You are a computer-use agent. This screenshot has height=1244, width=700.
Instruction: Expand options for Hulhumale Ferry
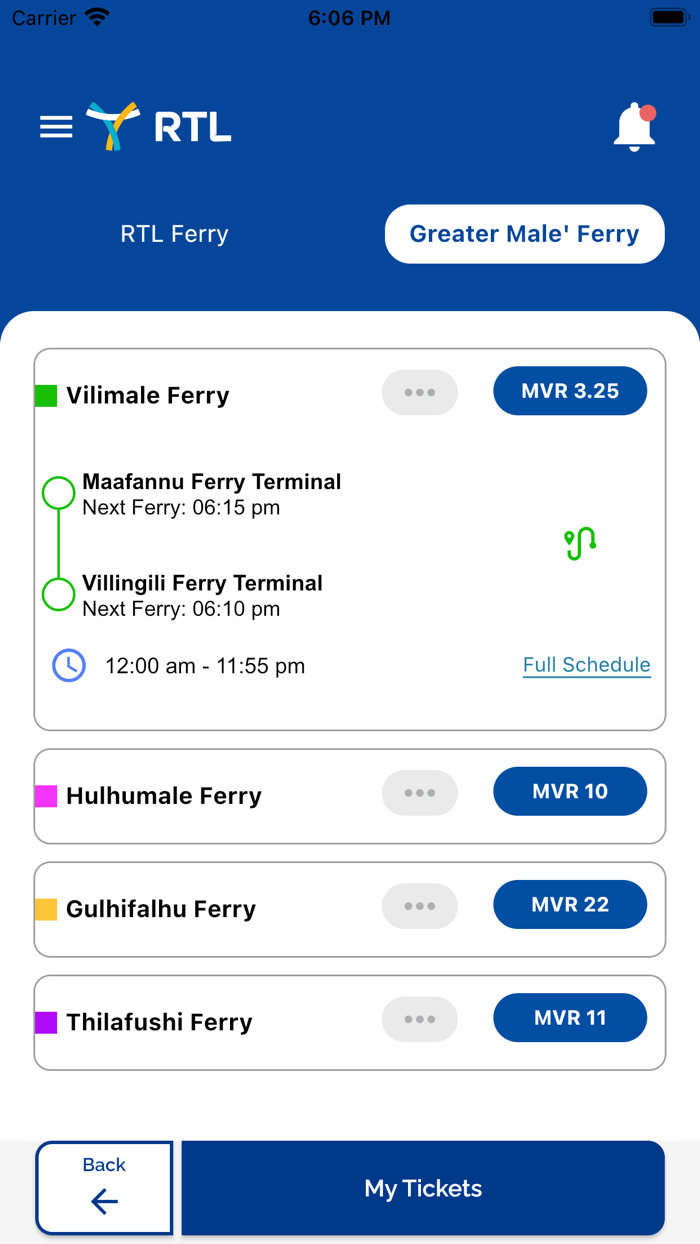419,792
